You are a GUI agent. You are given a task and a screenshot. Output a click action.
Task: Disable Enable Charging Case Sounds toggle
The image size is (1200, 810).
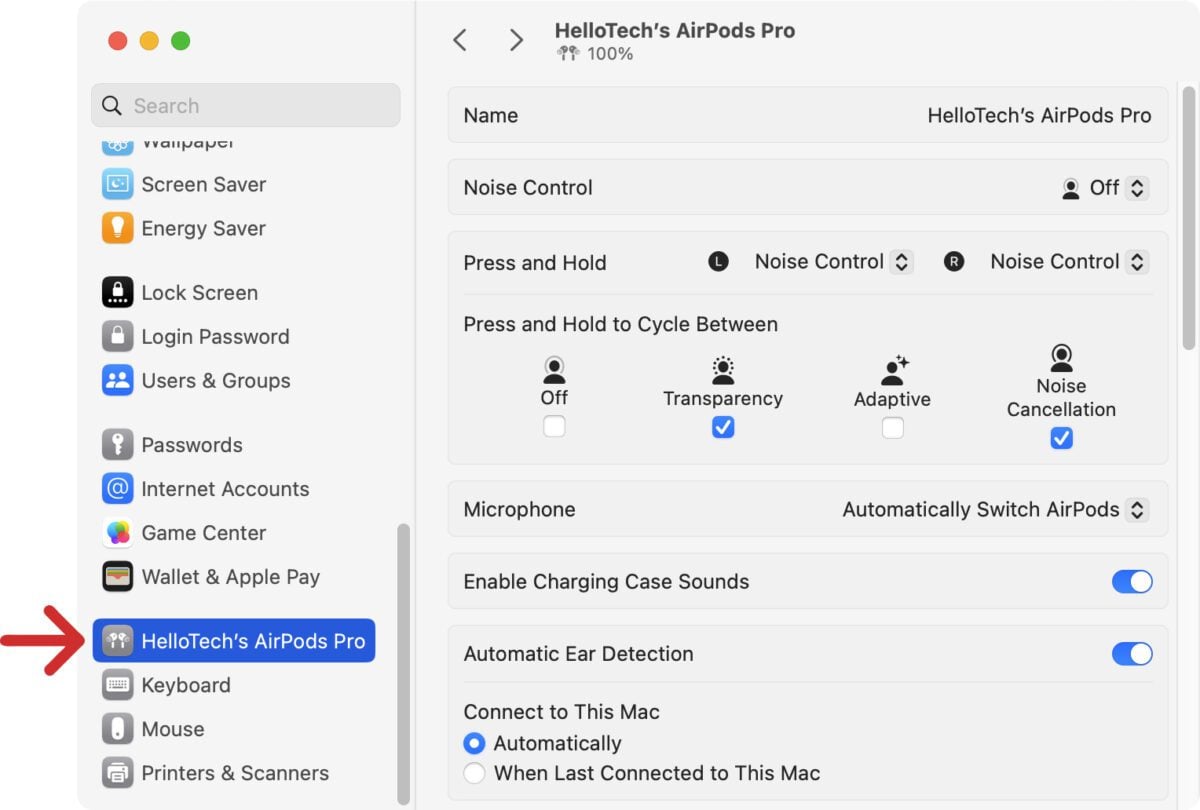1131,581
